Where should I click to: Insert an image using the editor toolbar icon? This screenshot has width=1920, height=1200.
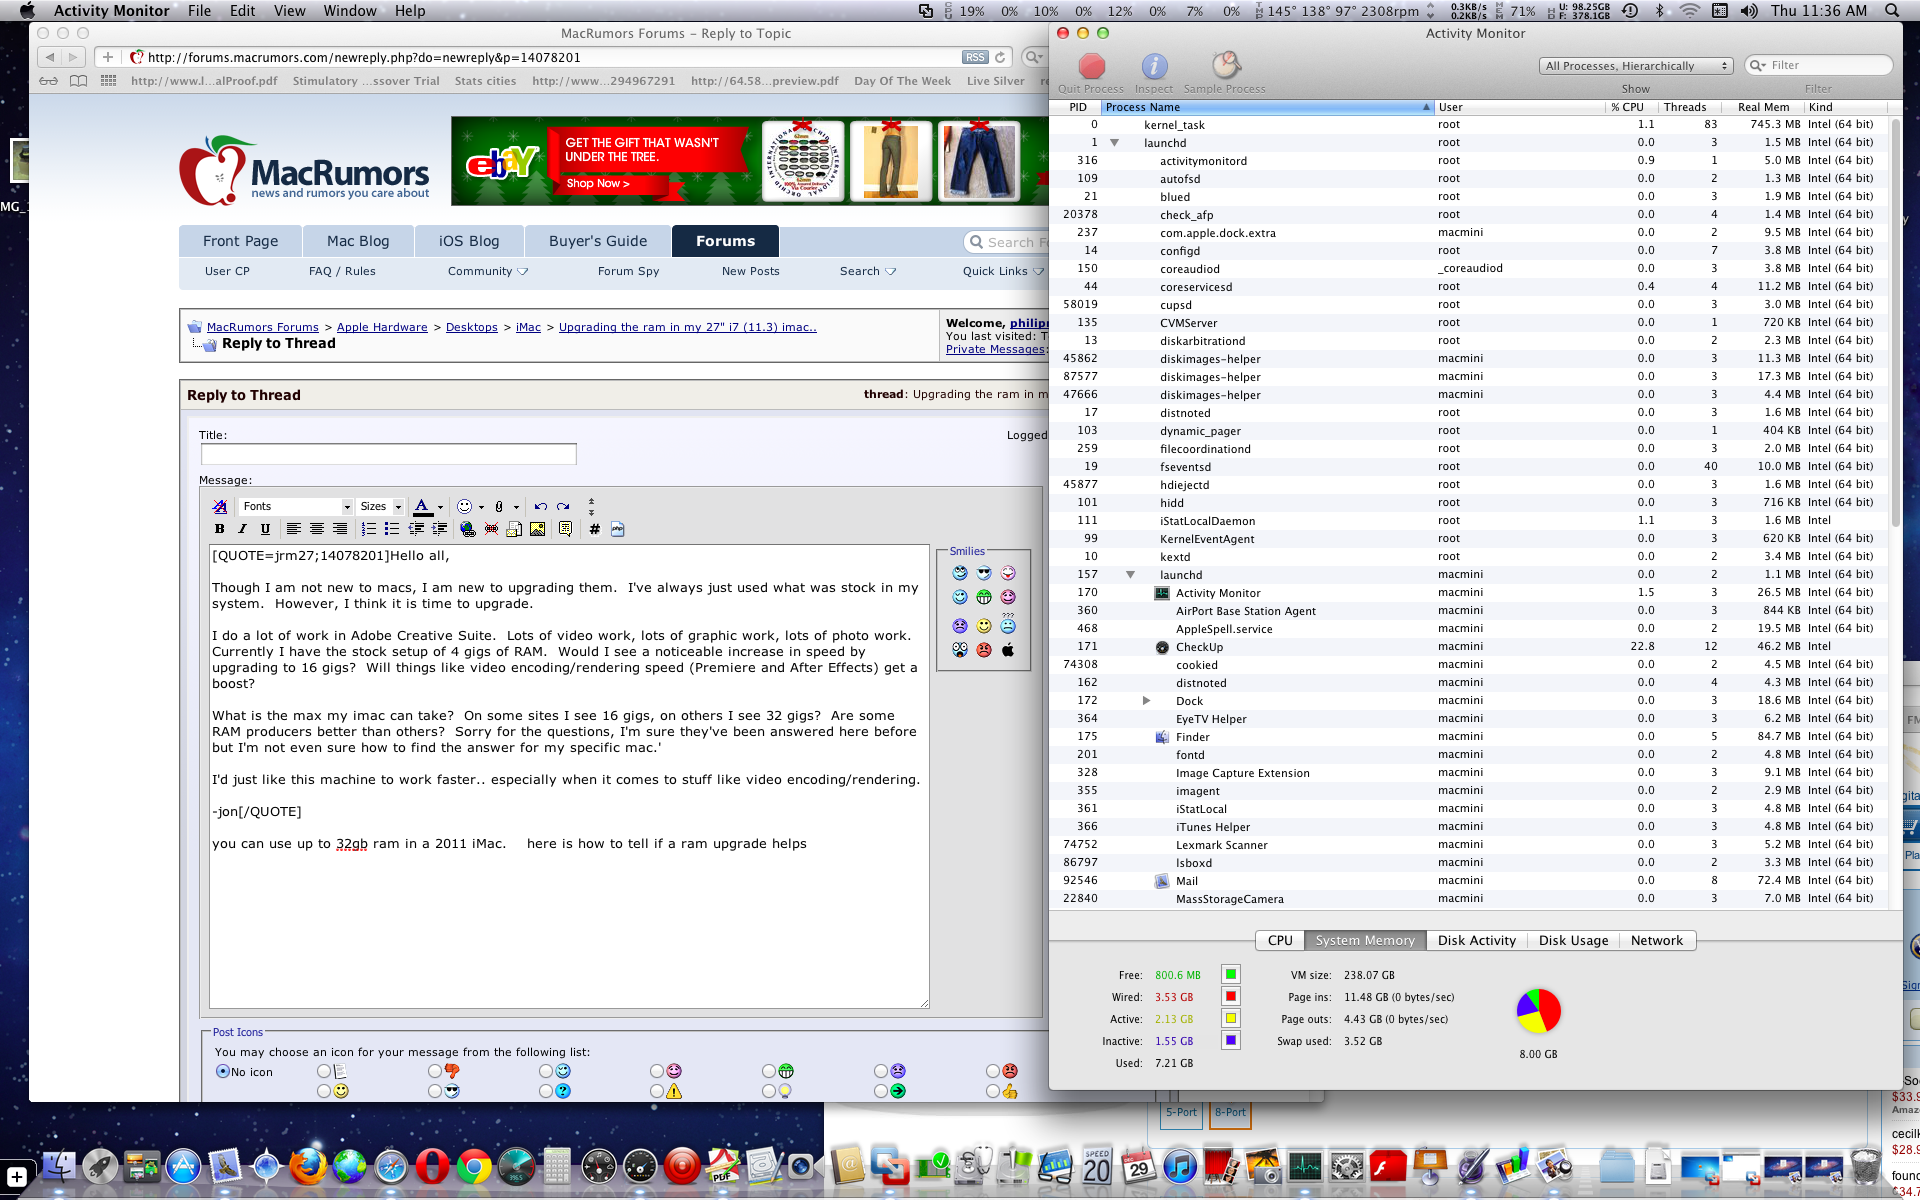(x=540, y=530)
